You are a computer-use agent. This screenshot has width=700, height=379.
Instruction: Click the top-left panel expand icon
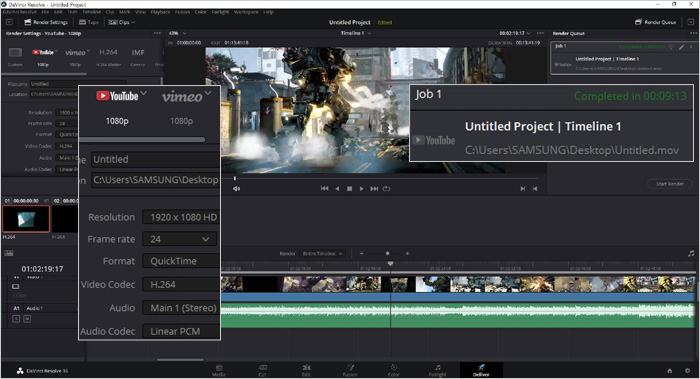[x=9, y=22]
